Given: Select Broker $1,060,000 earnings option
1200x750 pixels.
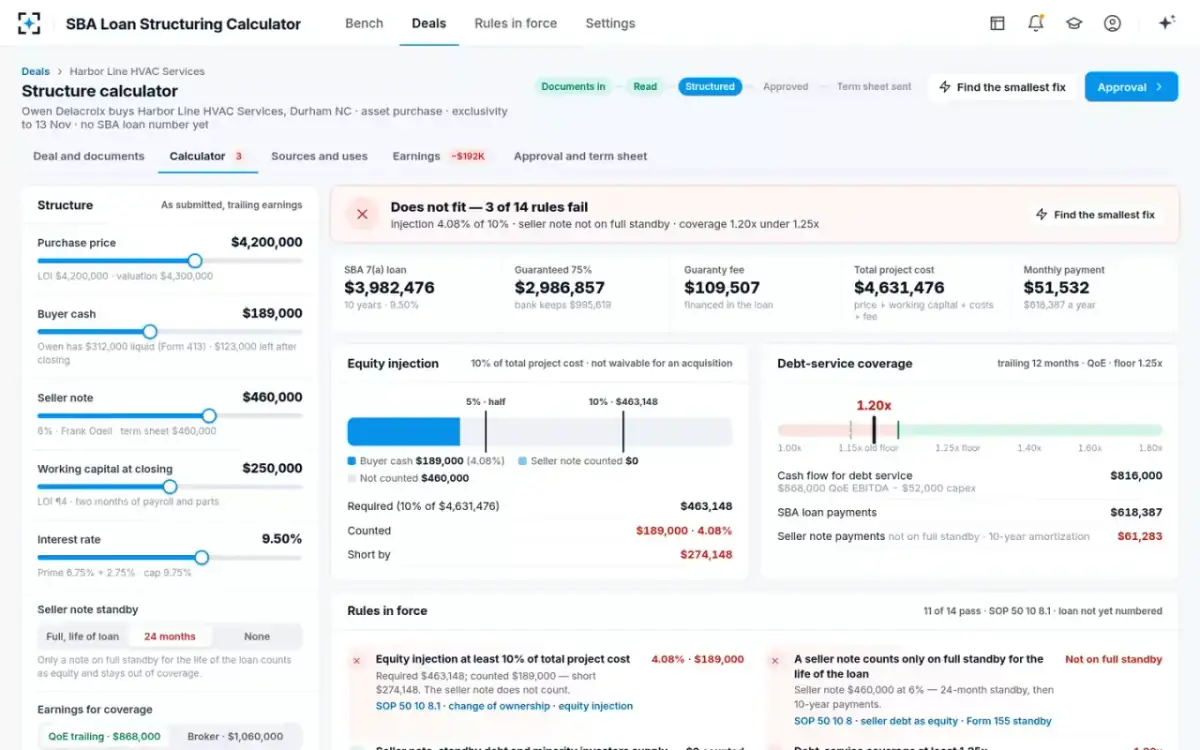Looking at the screenshot, I should click(x=235, y=736).
